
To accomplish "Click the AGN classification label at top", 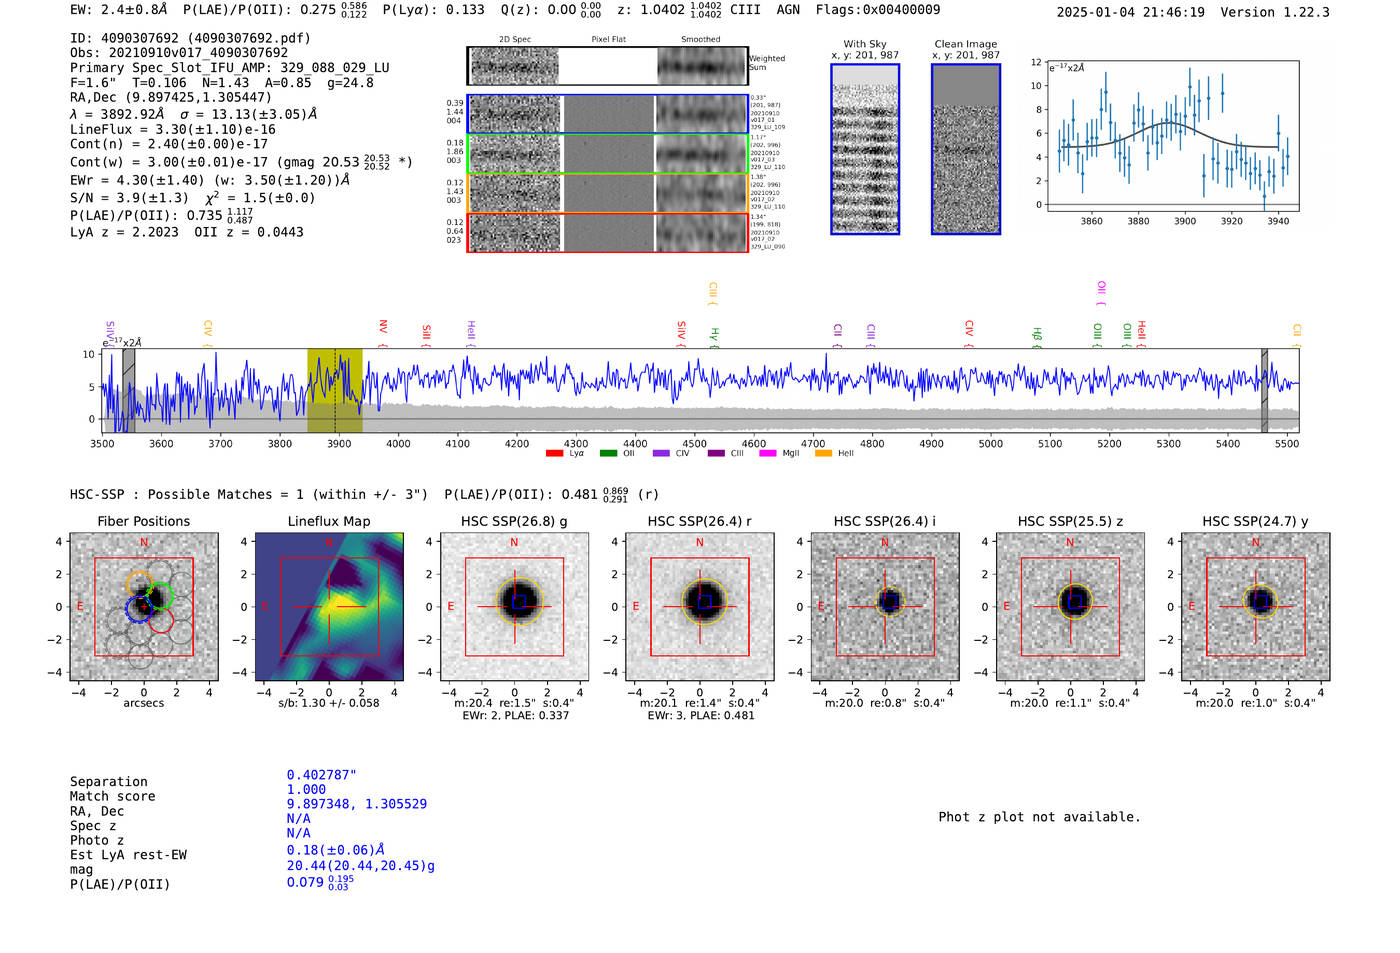I will click(788, 10).
